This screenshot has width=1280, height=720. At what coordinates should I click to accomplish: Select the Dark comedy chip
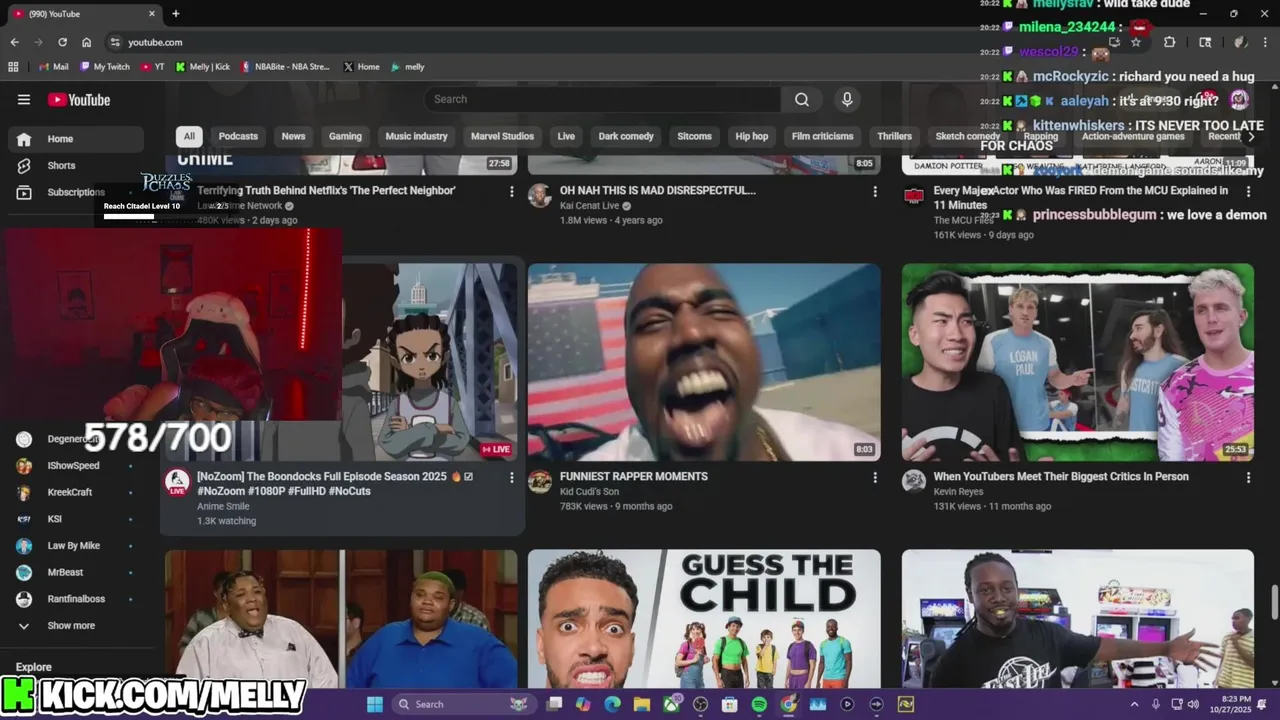point(626,136)
